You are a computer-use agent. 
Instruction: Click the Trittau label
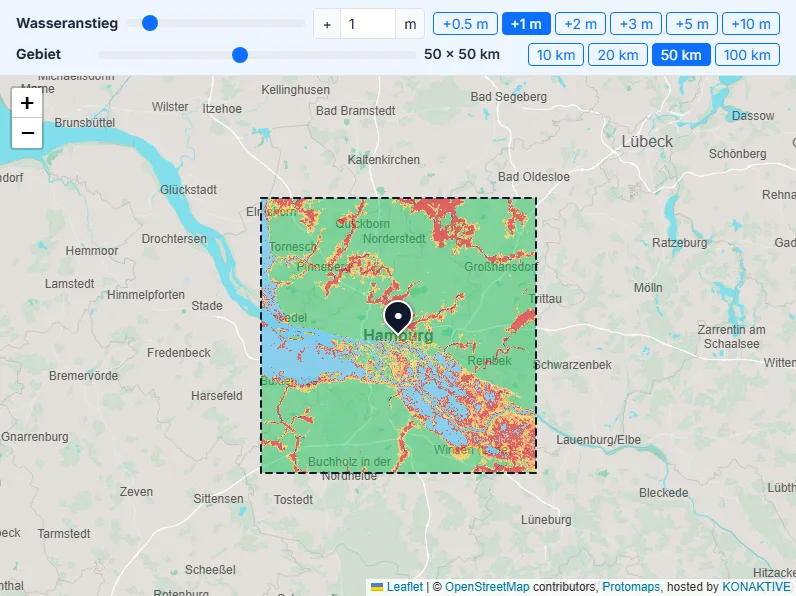545,299
